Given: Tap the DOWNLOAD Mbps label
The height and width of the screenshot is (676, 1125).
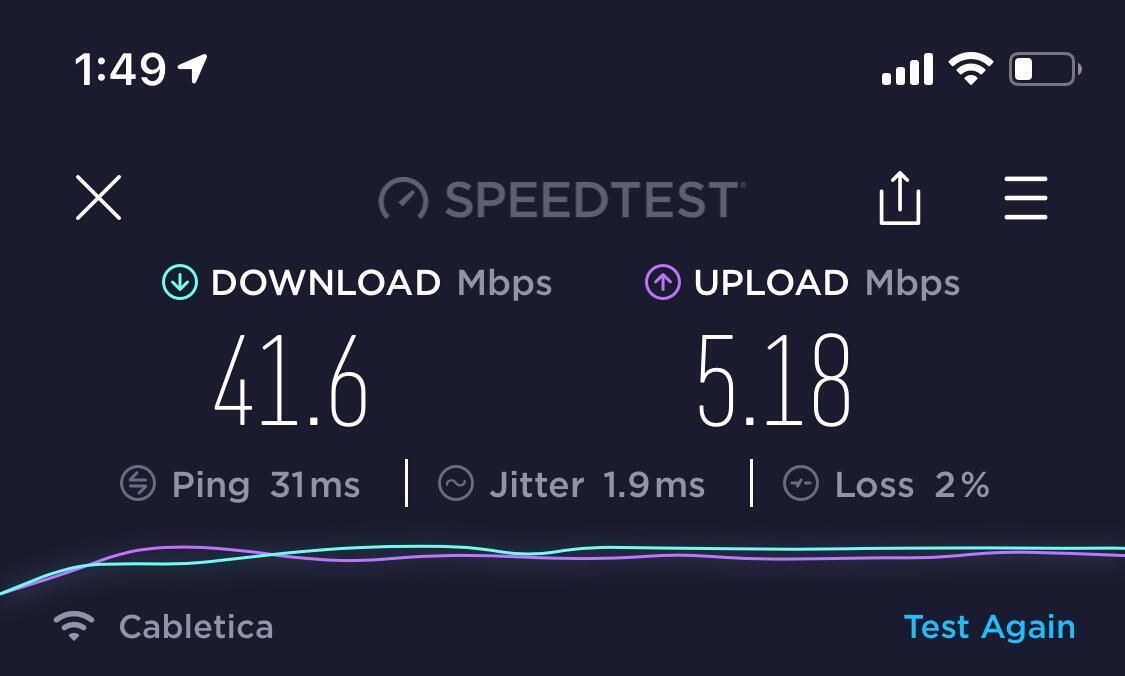Looking at the screenshot, I should pyautogui.click(x=381, y=283).
